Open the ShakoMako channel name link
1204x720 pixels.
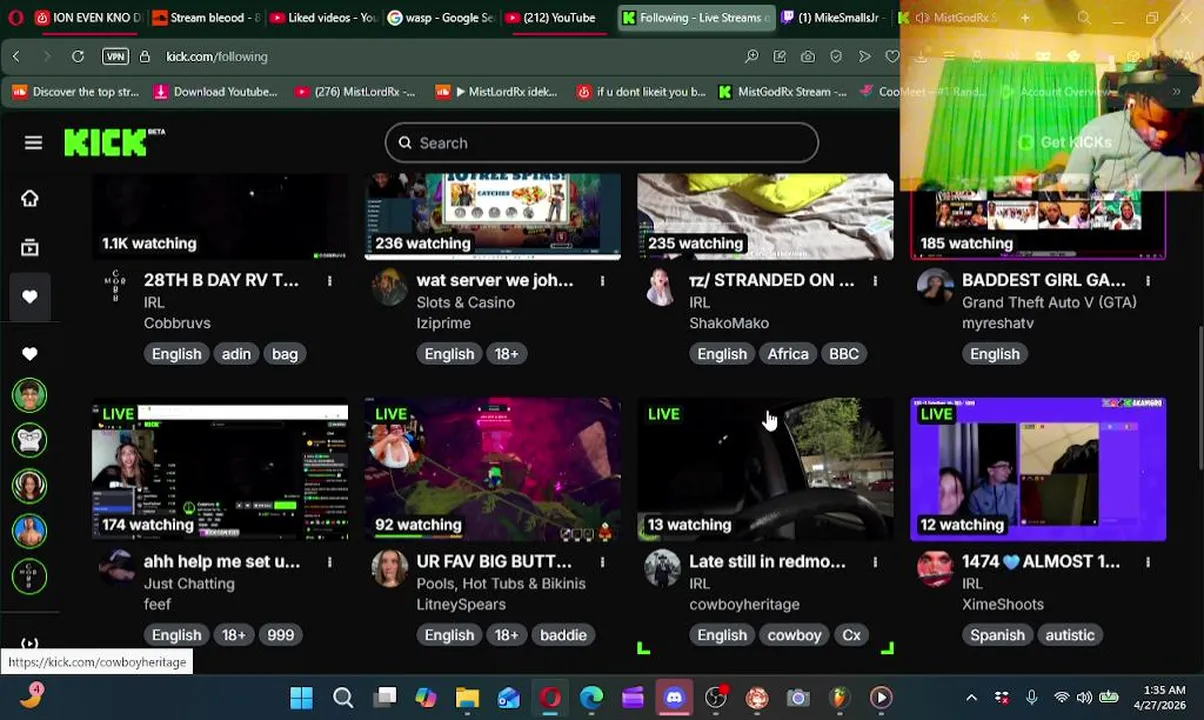(729, 323)
